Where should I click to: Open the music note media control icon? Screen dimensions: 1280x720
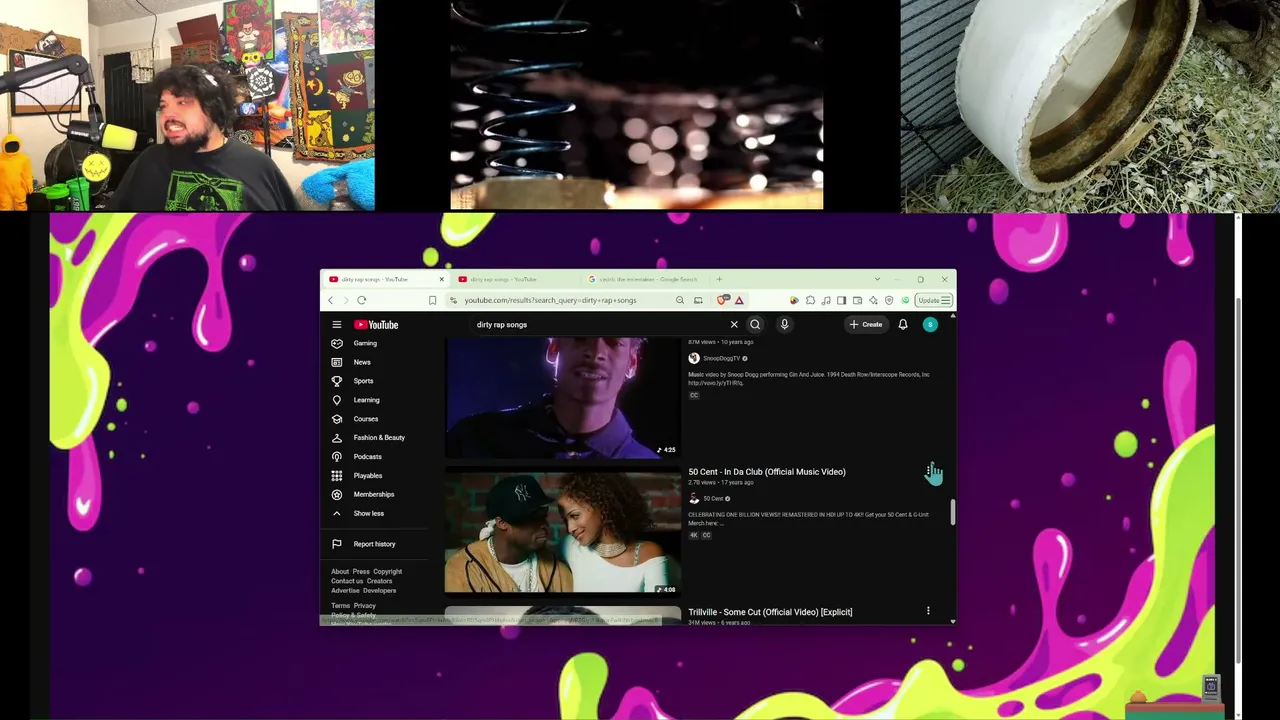click(826, 300)
